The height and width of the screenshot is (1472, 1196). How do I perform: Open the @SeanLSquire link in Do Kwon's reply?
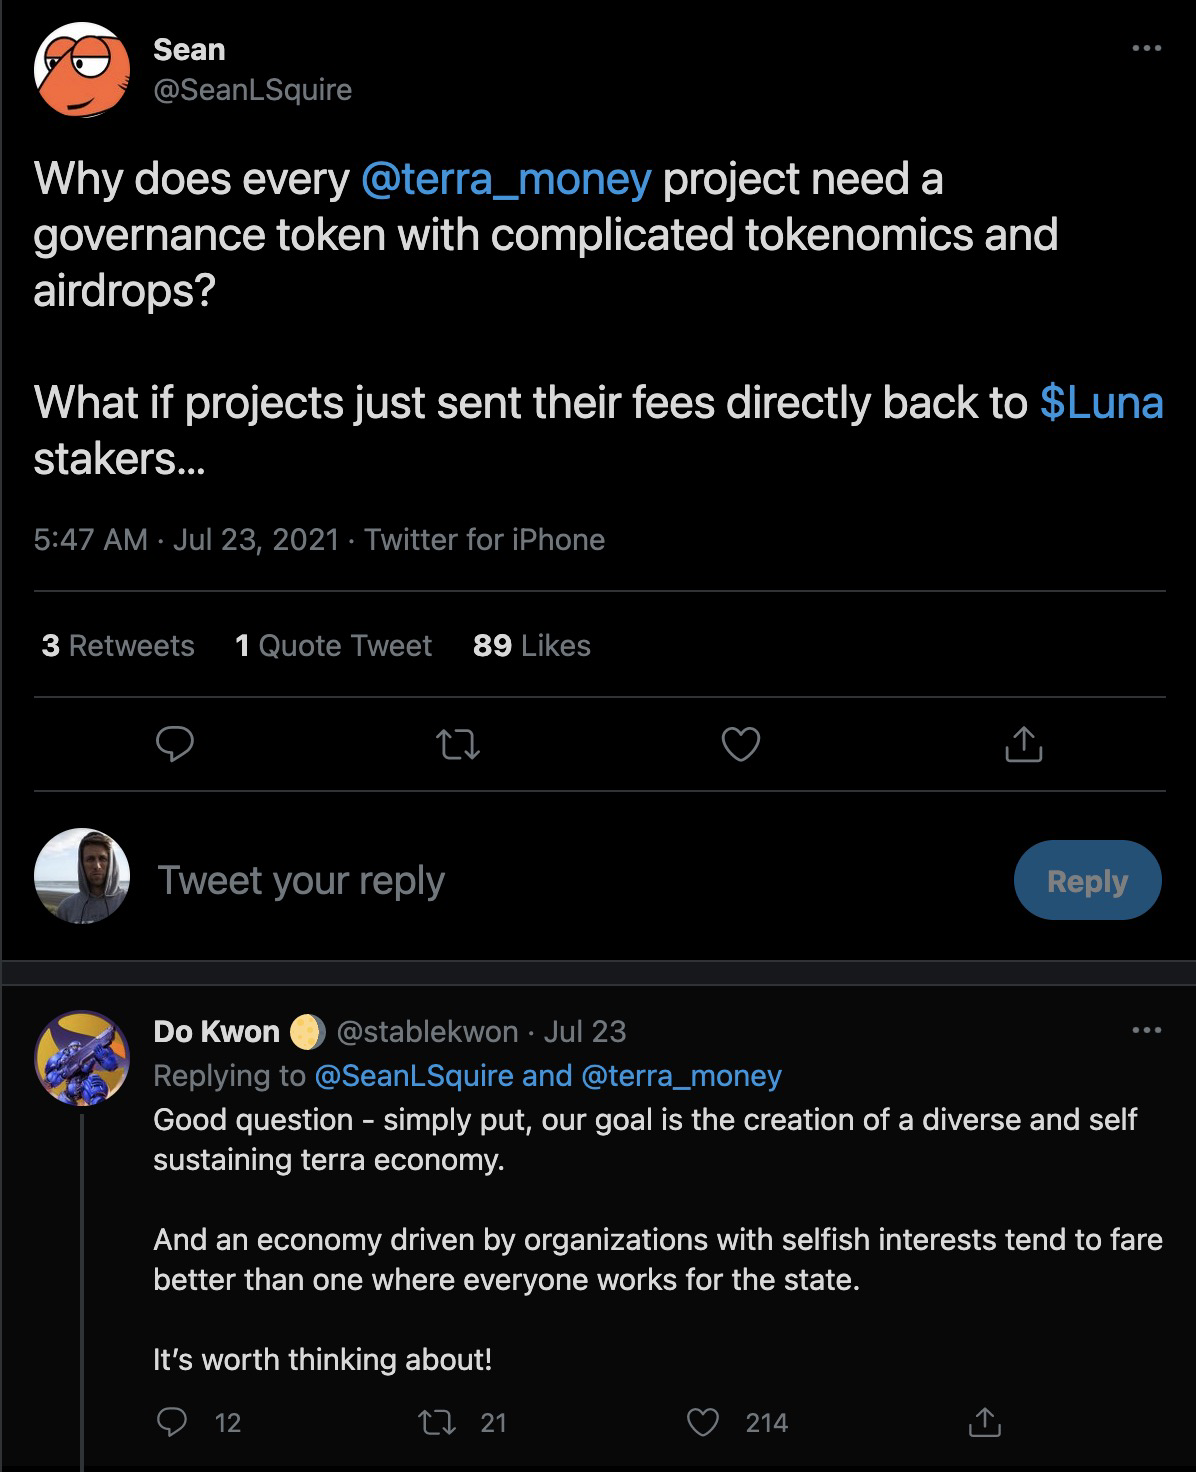point(414,1076)
